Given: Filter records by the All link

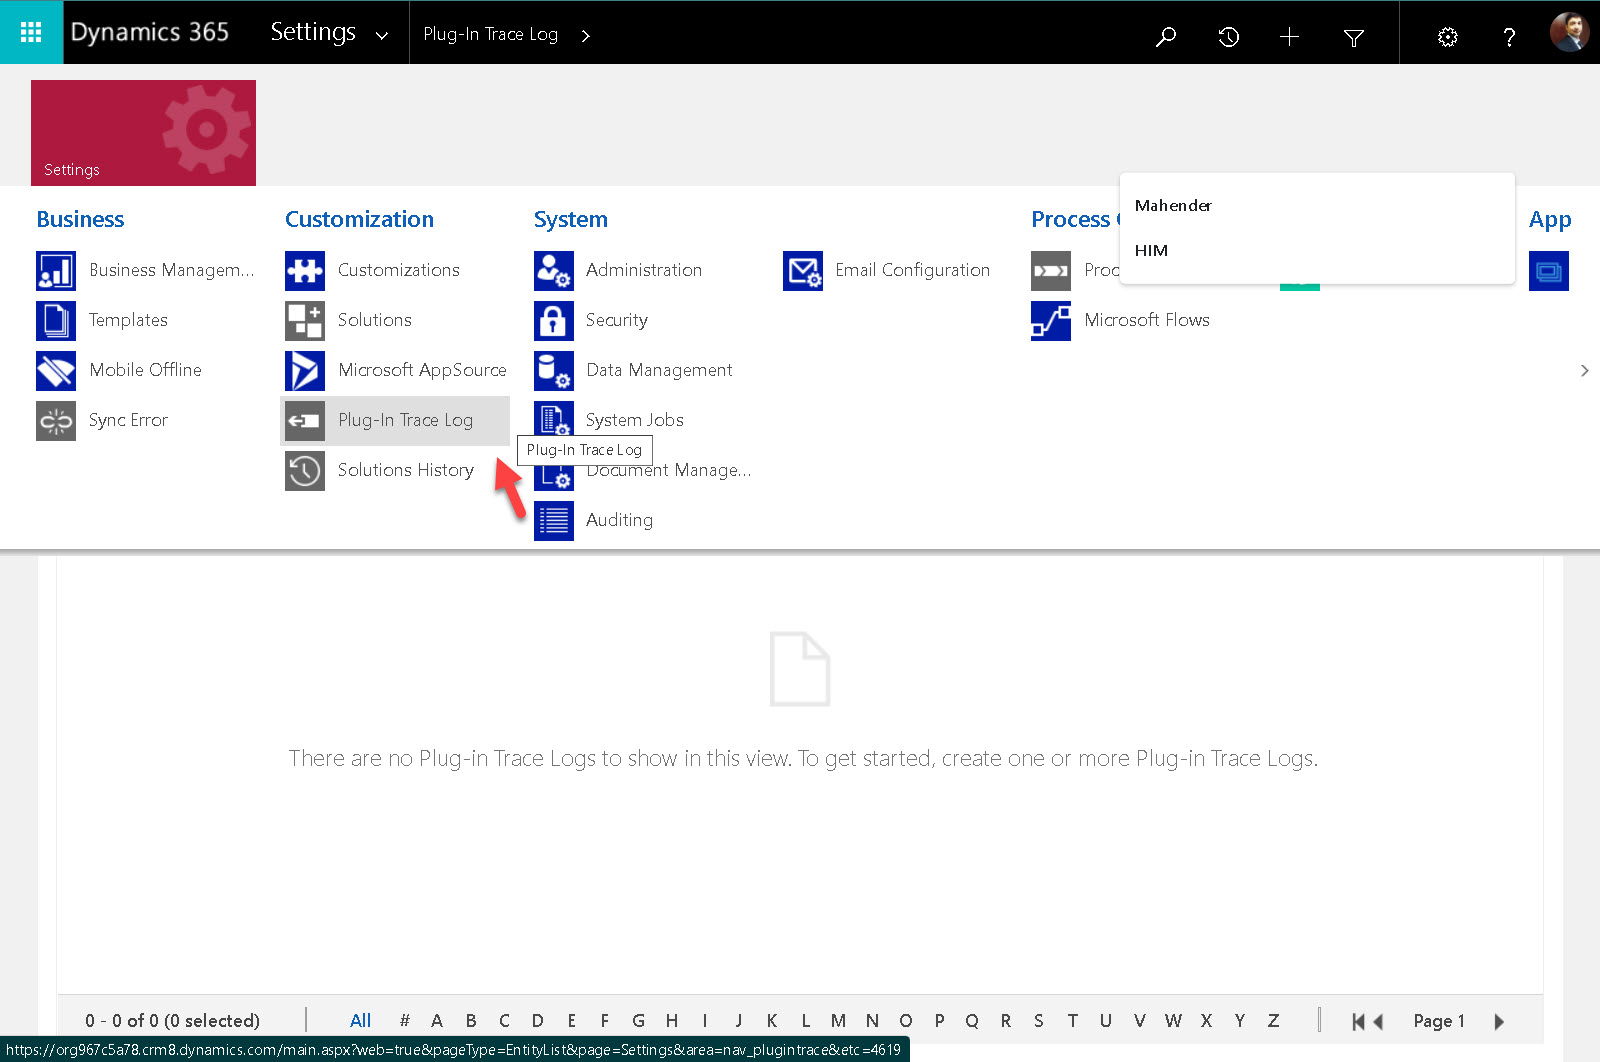Looking at the screenshot, I should tap(360, 1020).
